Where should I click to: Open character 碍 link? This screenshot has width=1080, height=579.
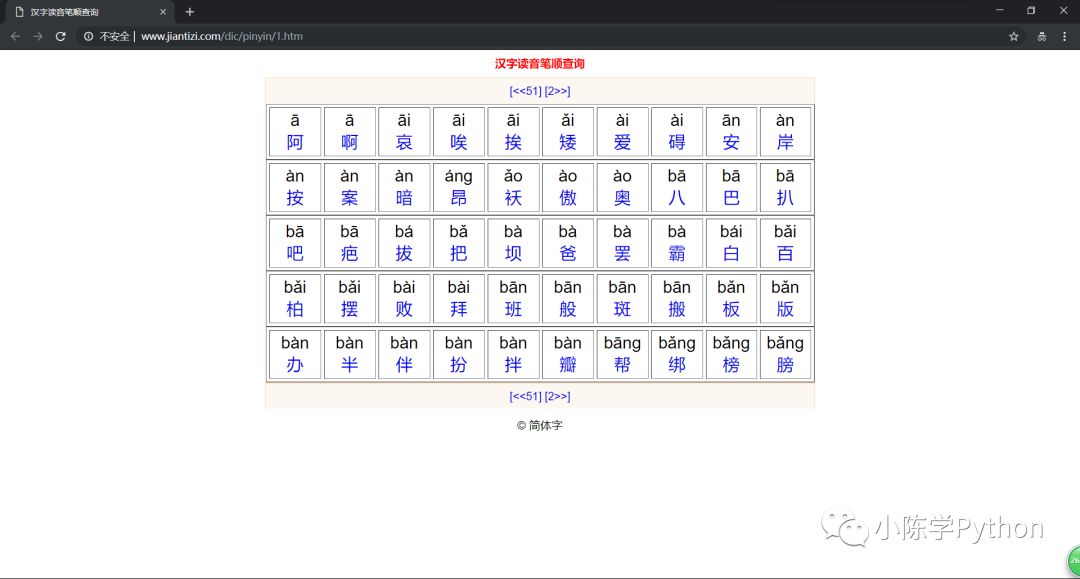[x=677, y=143]
